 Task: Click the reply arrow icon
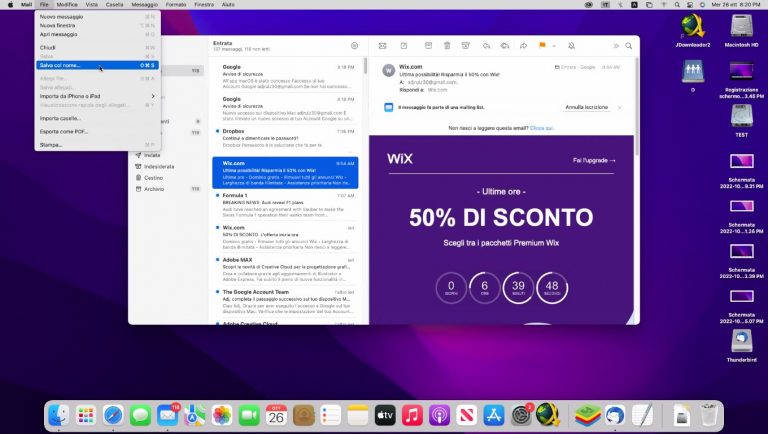[486, 46]
